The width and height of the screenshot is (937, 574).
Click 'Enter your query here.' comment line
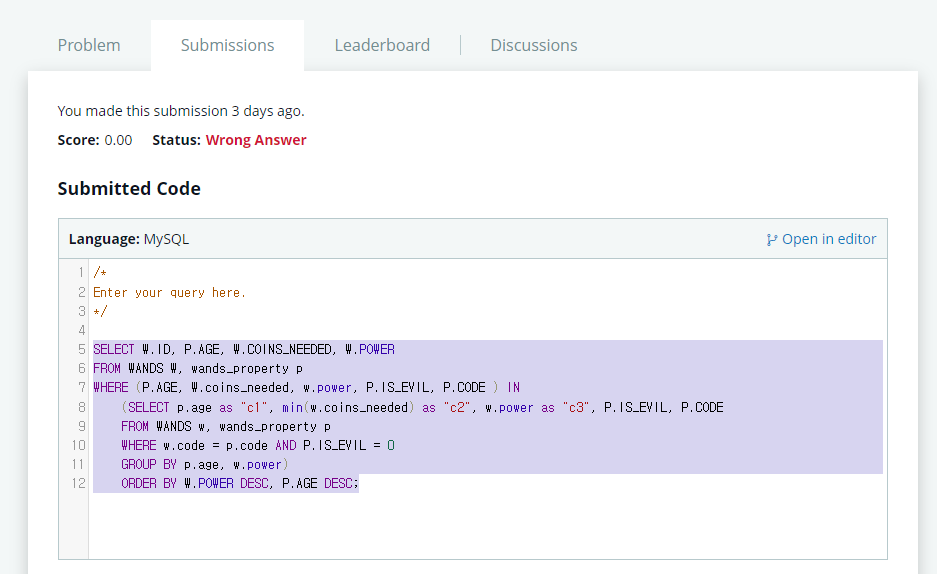[169, 293]
